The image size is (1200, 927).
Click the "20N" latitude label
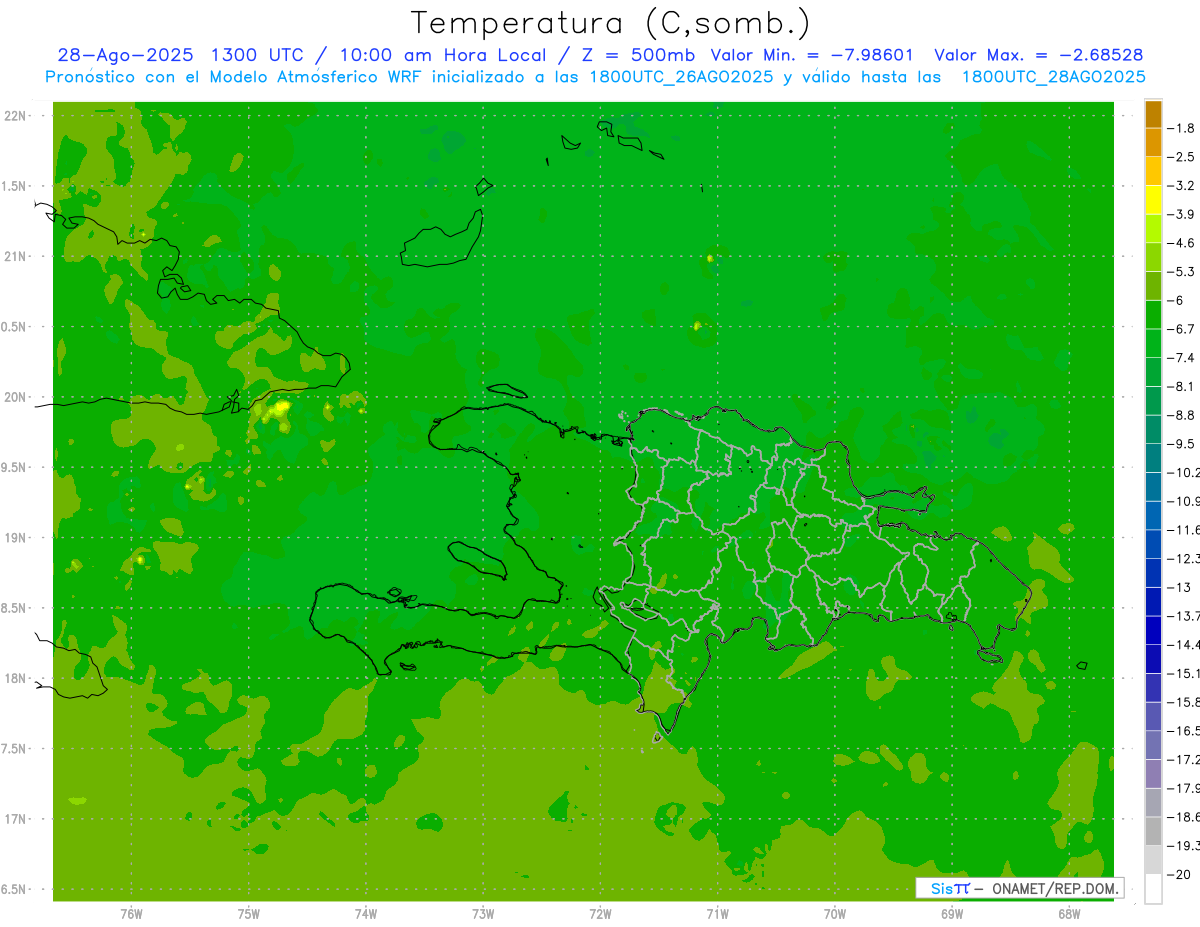coord(17,398)
